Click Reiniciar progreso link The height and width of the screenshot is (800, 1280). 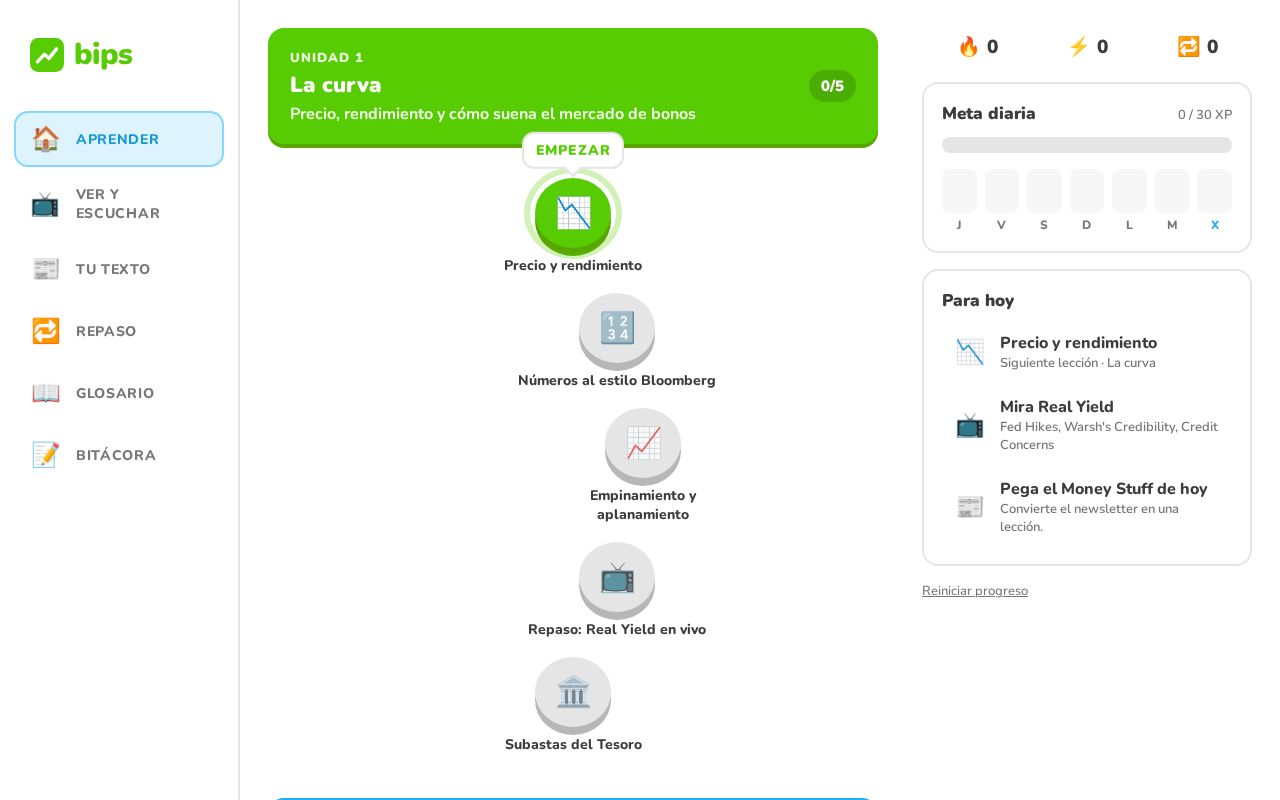click(975, 591)
